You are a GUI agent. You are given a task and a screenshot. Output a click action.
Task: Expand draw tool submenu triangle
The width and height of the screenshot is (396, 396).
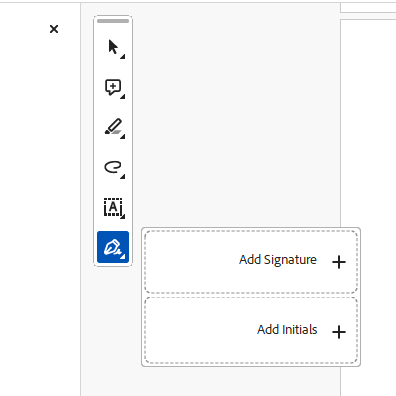pyautogui.click(x=123, y=177)
